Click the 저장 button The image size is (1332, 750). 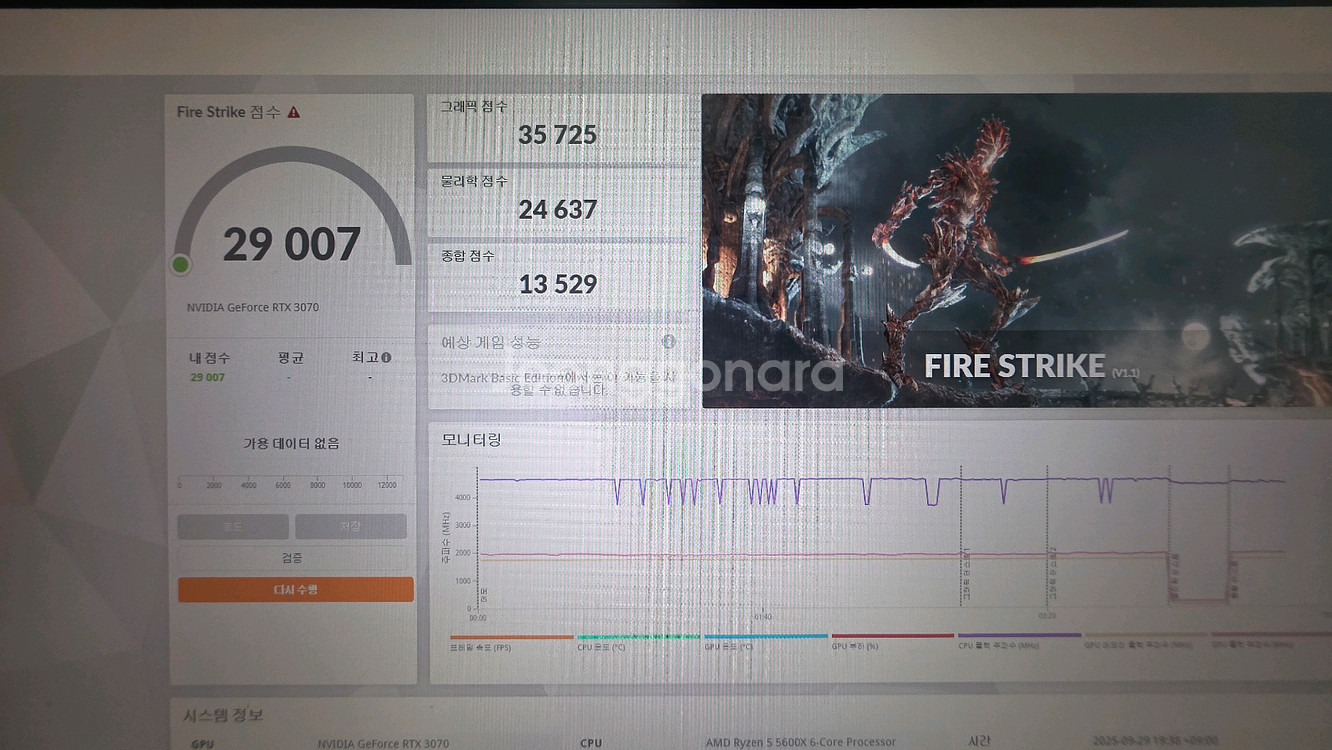[x=350, y=527]
